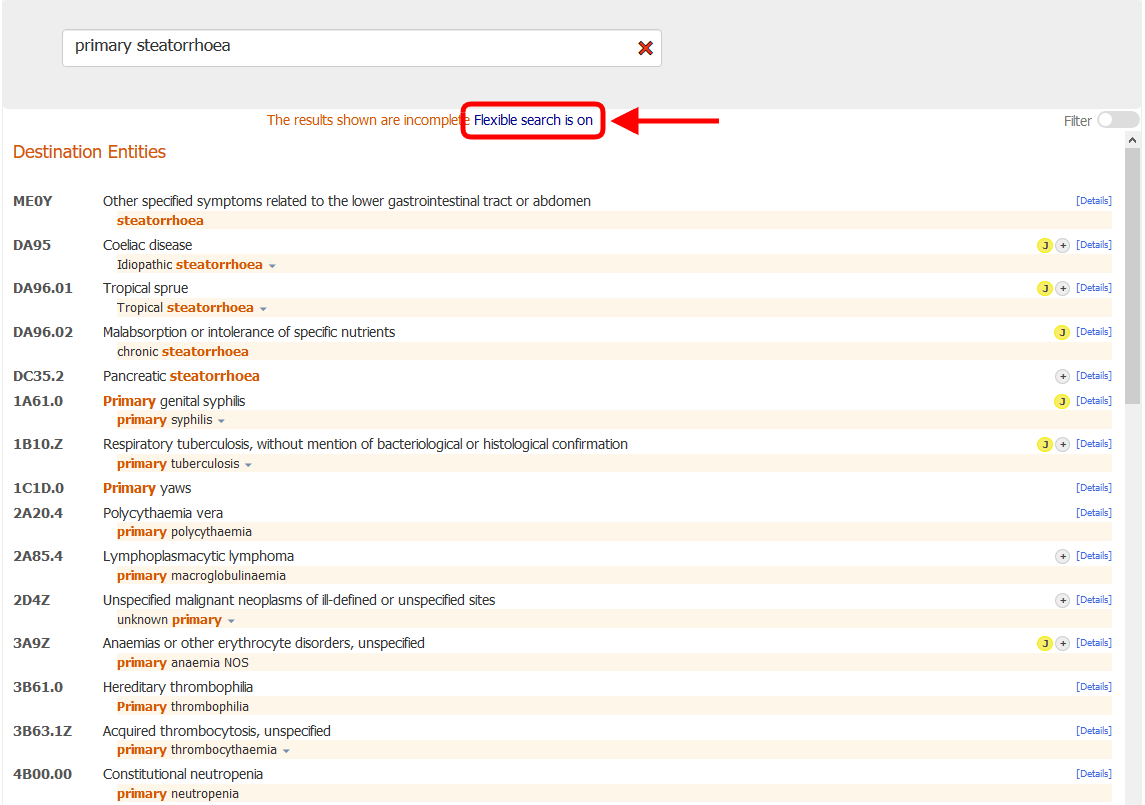
Task: Click the J icon beside Tropical sprue
Action: (1045, 287)
